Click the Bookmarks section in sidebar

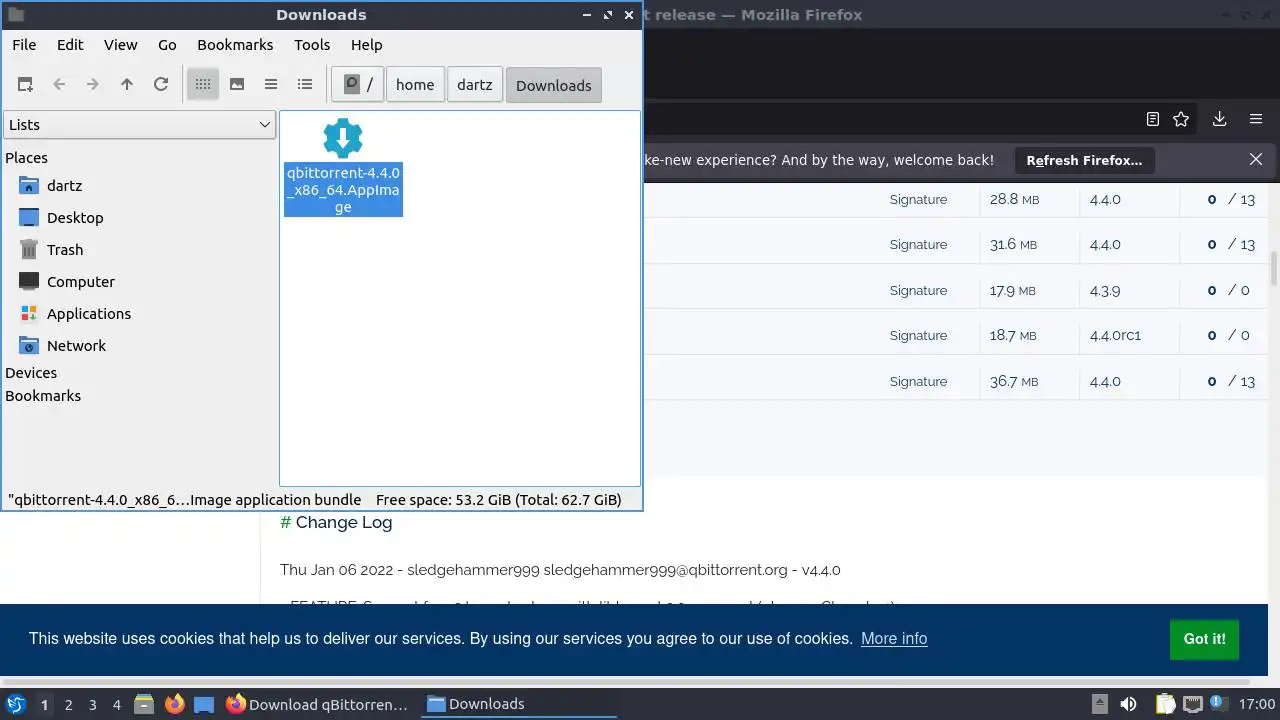(x=43, y=396)
